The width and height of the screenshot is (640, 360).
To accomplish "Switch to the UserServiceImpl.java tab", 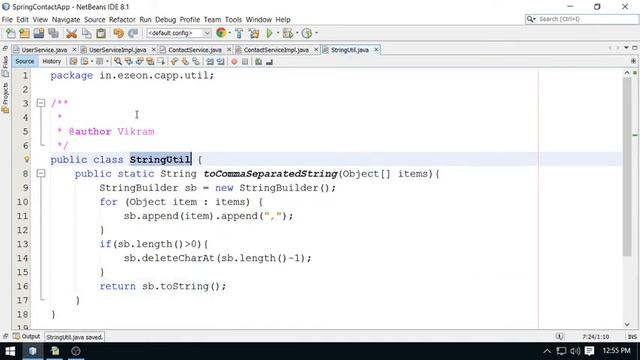I will (118, 50).
